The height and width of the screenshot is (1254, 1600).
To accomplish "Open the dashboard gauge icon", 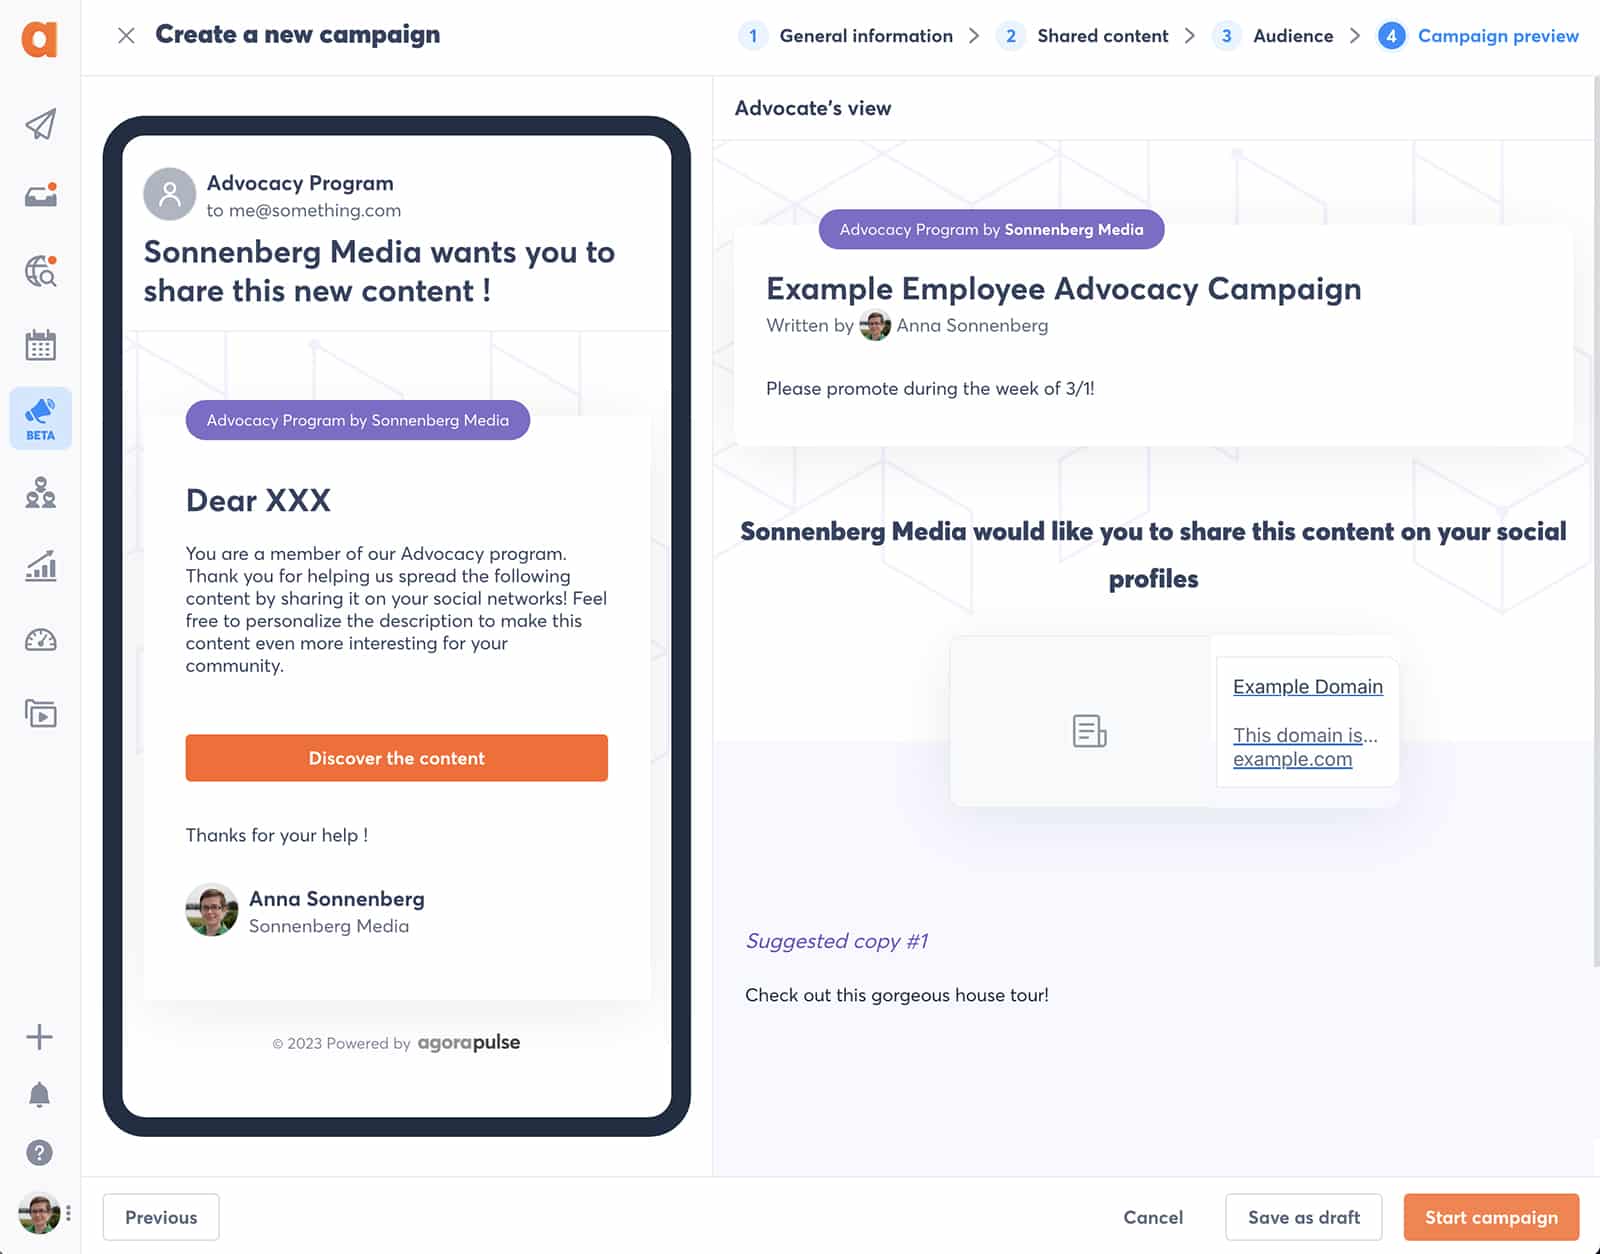I will (40, 640).
